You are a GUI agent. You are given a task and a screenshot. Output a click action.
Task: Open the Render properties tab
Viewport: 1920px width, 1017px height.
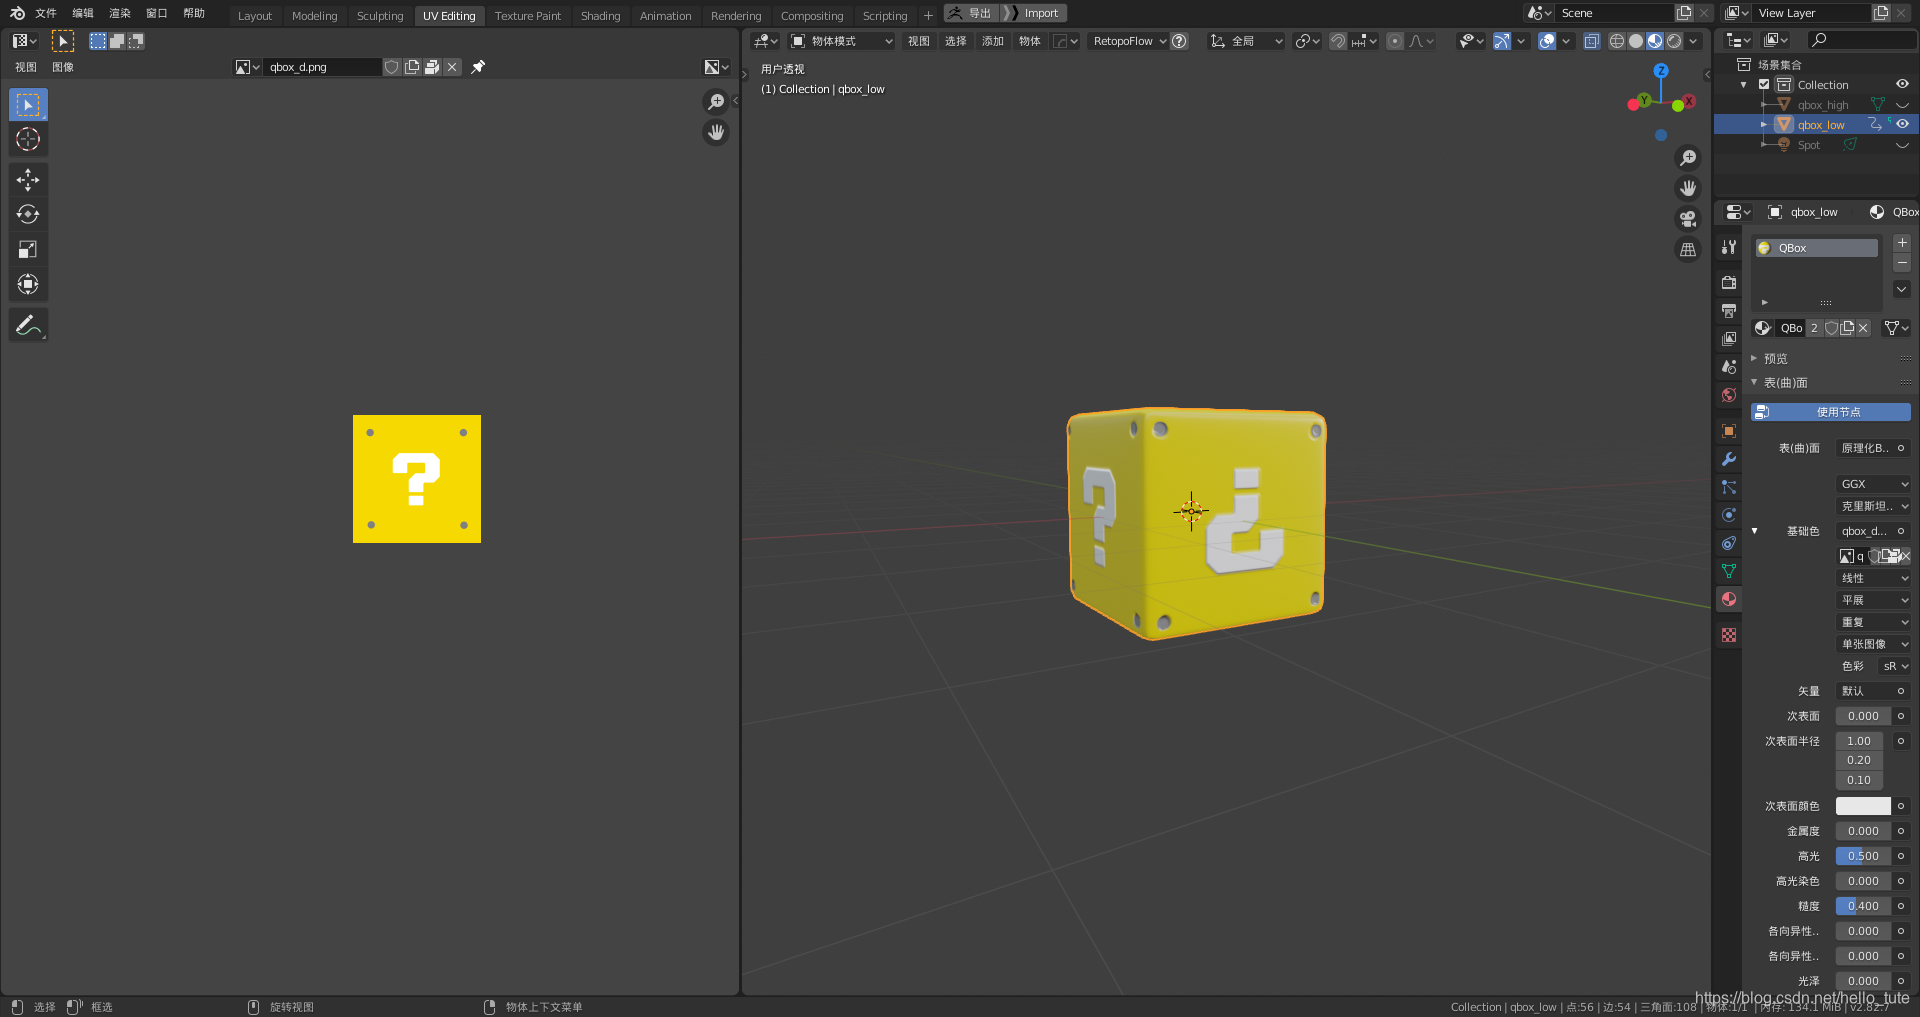(x=1729, y=283)
